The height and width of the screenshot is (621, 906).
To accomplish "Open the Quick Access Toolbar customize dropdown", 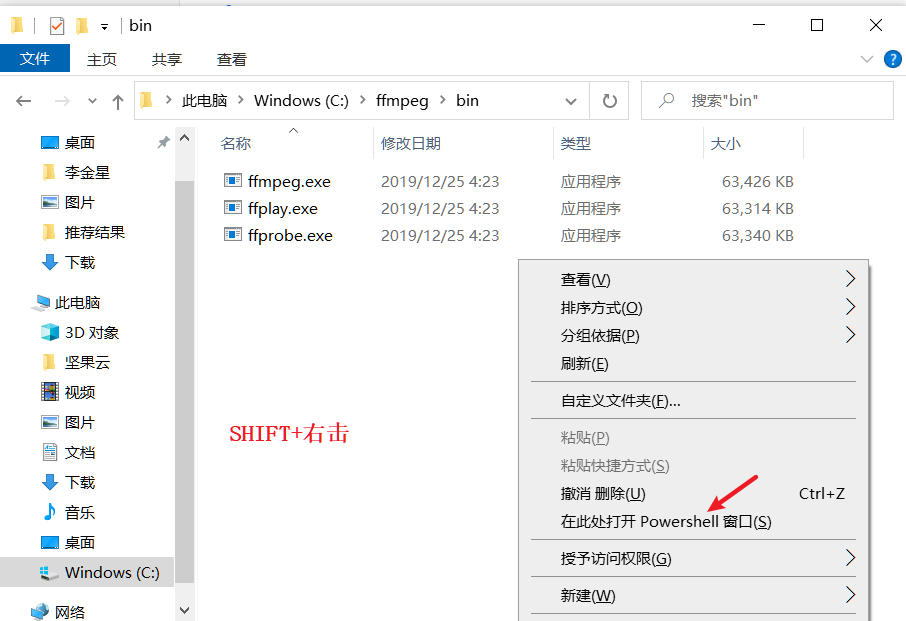I will [x=104, y=27].
